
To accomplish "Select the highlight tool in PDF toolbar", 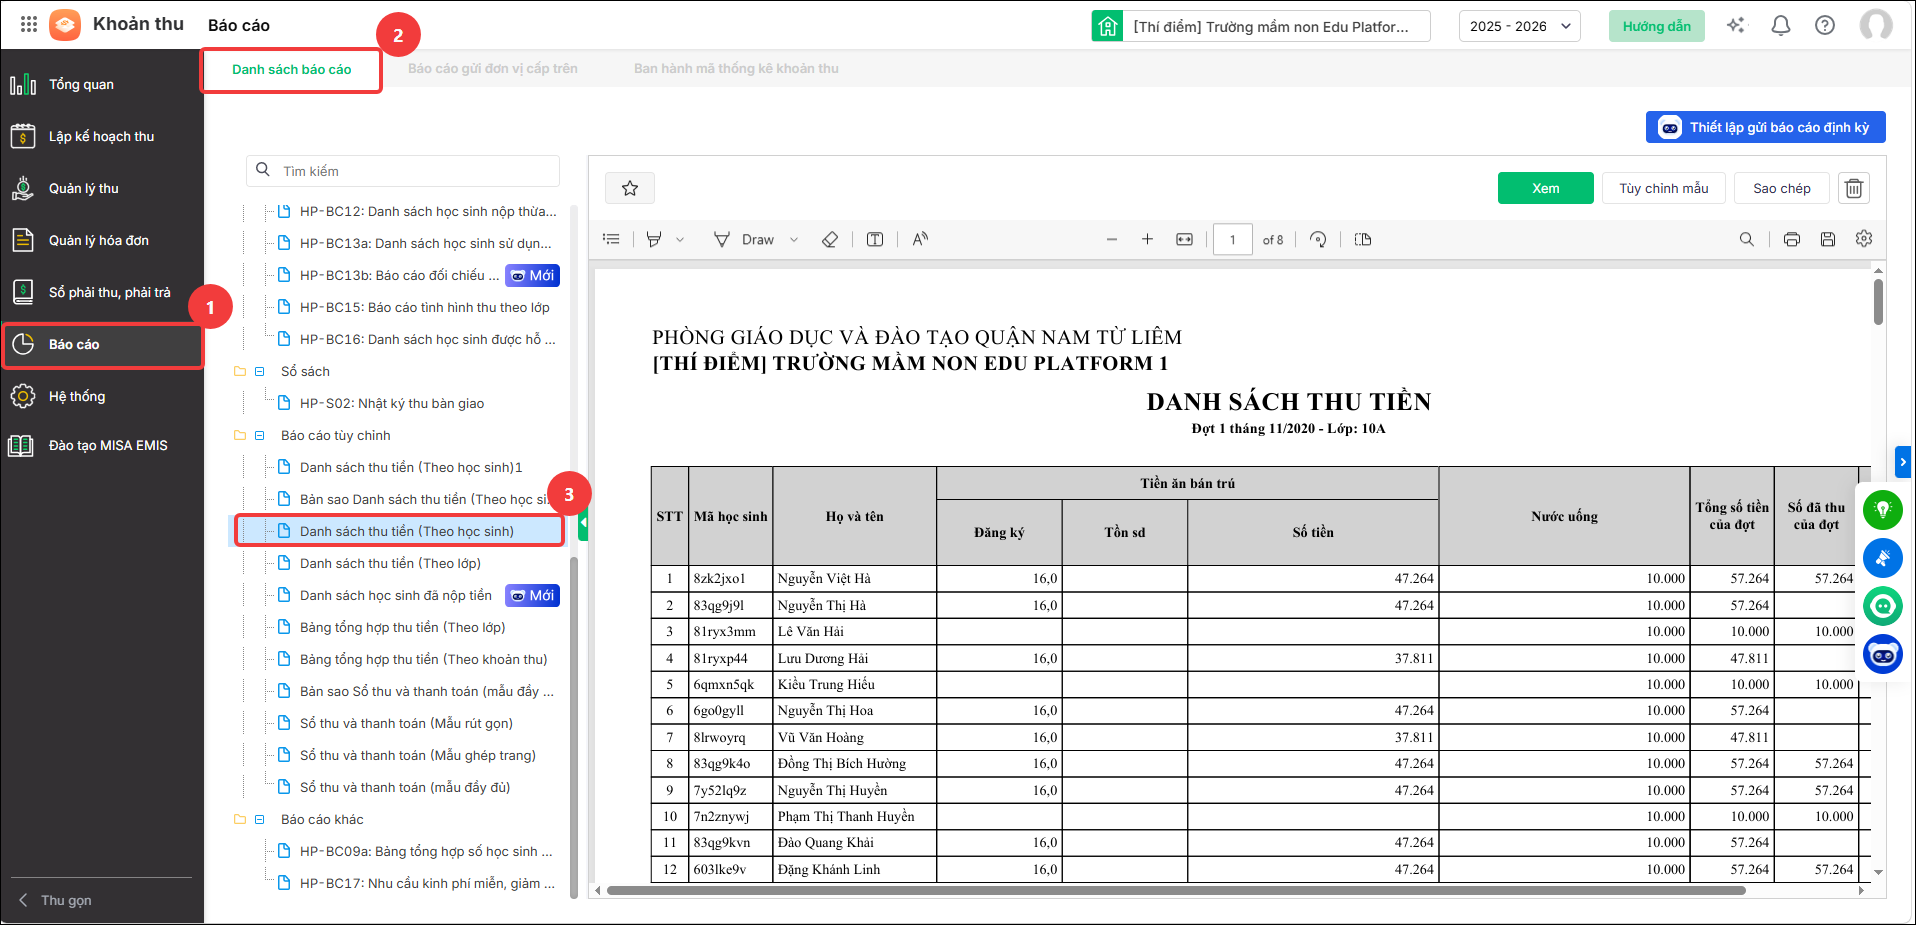I will pyautogui.click(x=654, y=239).
